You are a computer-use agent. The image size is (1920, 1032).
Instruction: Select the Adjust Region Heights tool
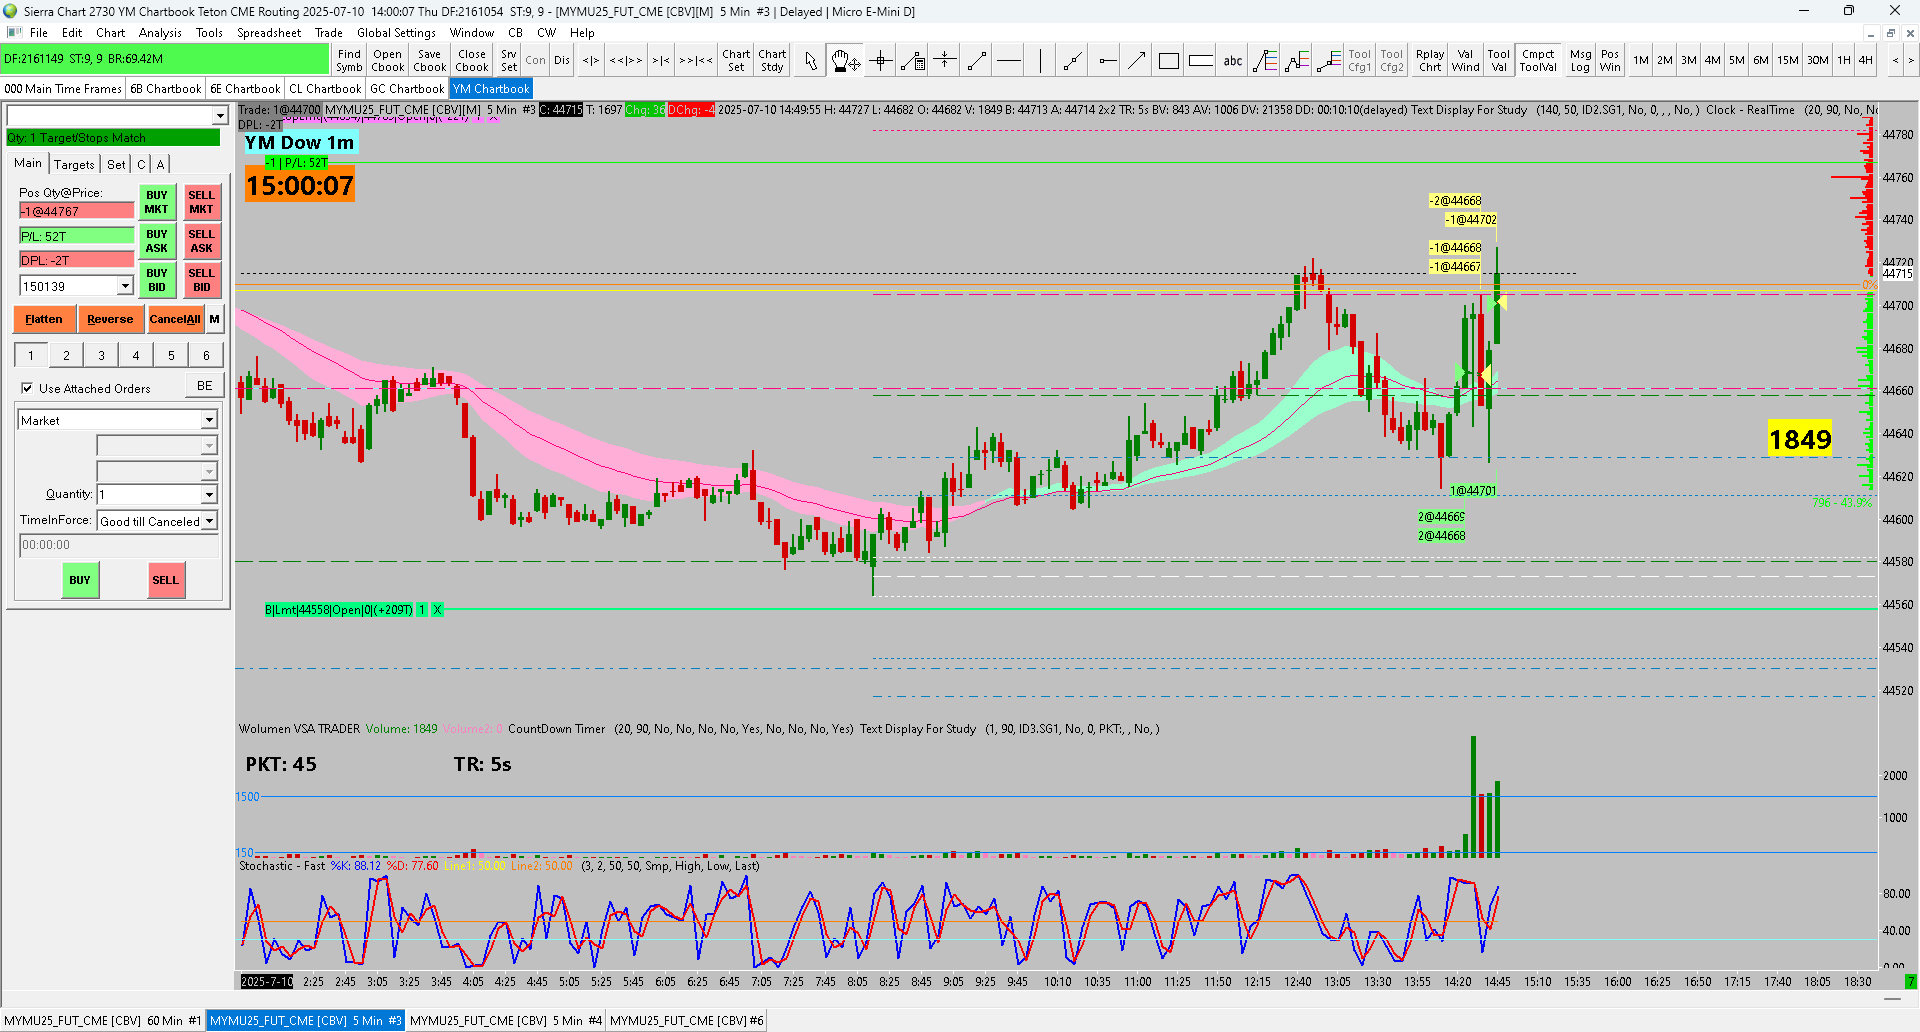[945, 61]
